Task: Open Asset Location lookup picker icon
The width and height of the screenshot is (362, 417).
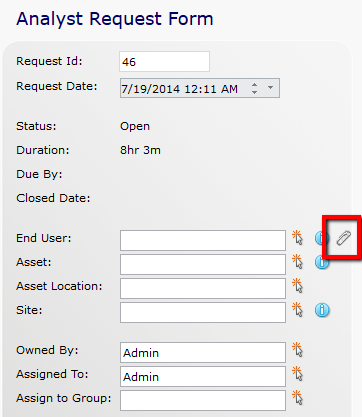Action: (x=297, y=286)
